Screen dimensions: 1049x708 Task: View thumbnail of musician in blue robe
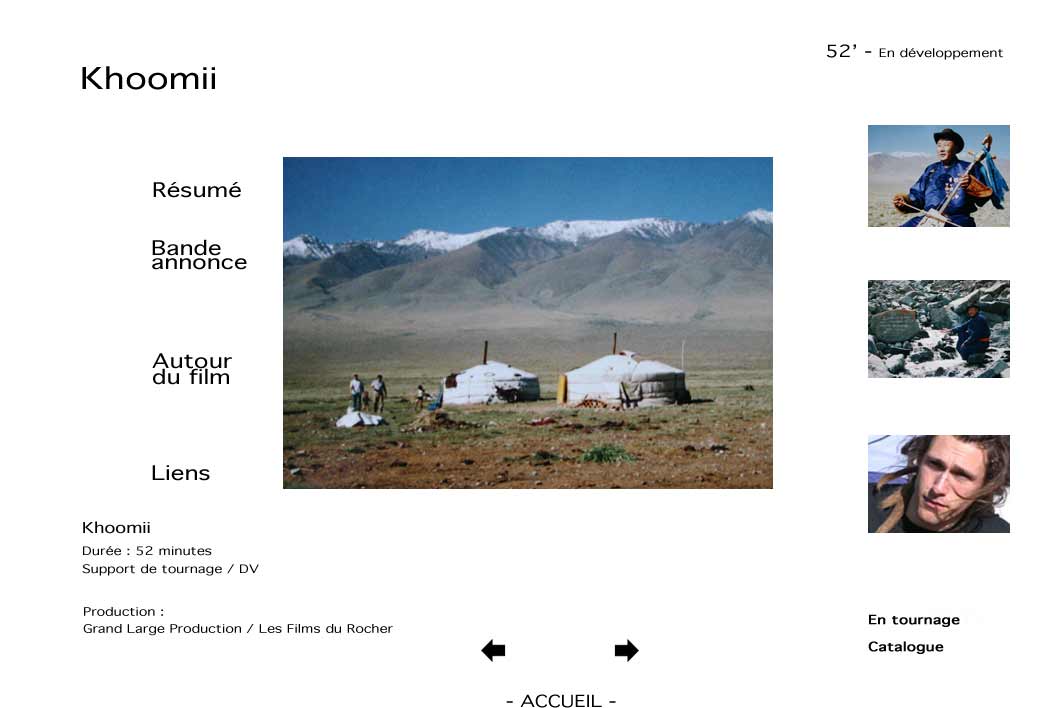point(939,176)
